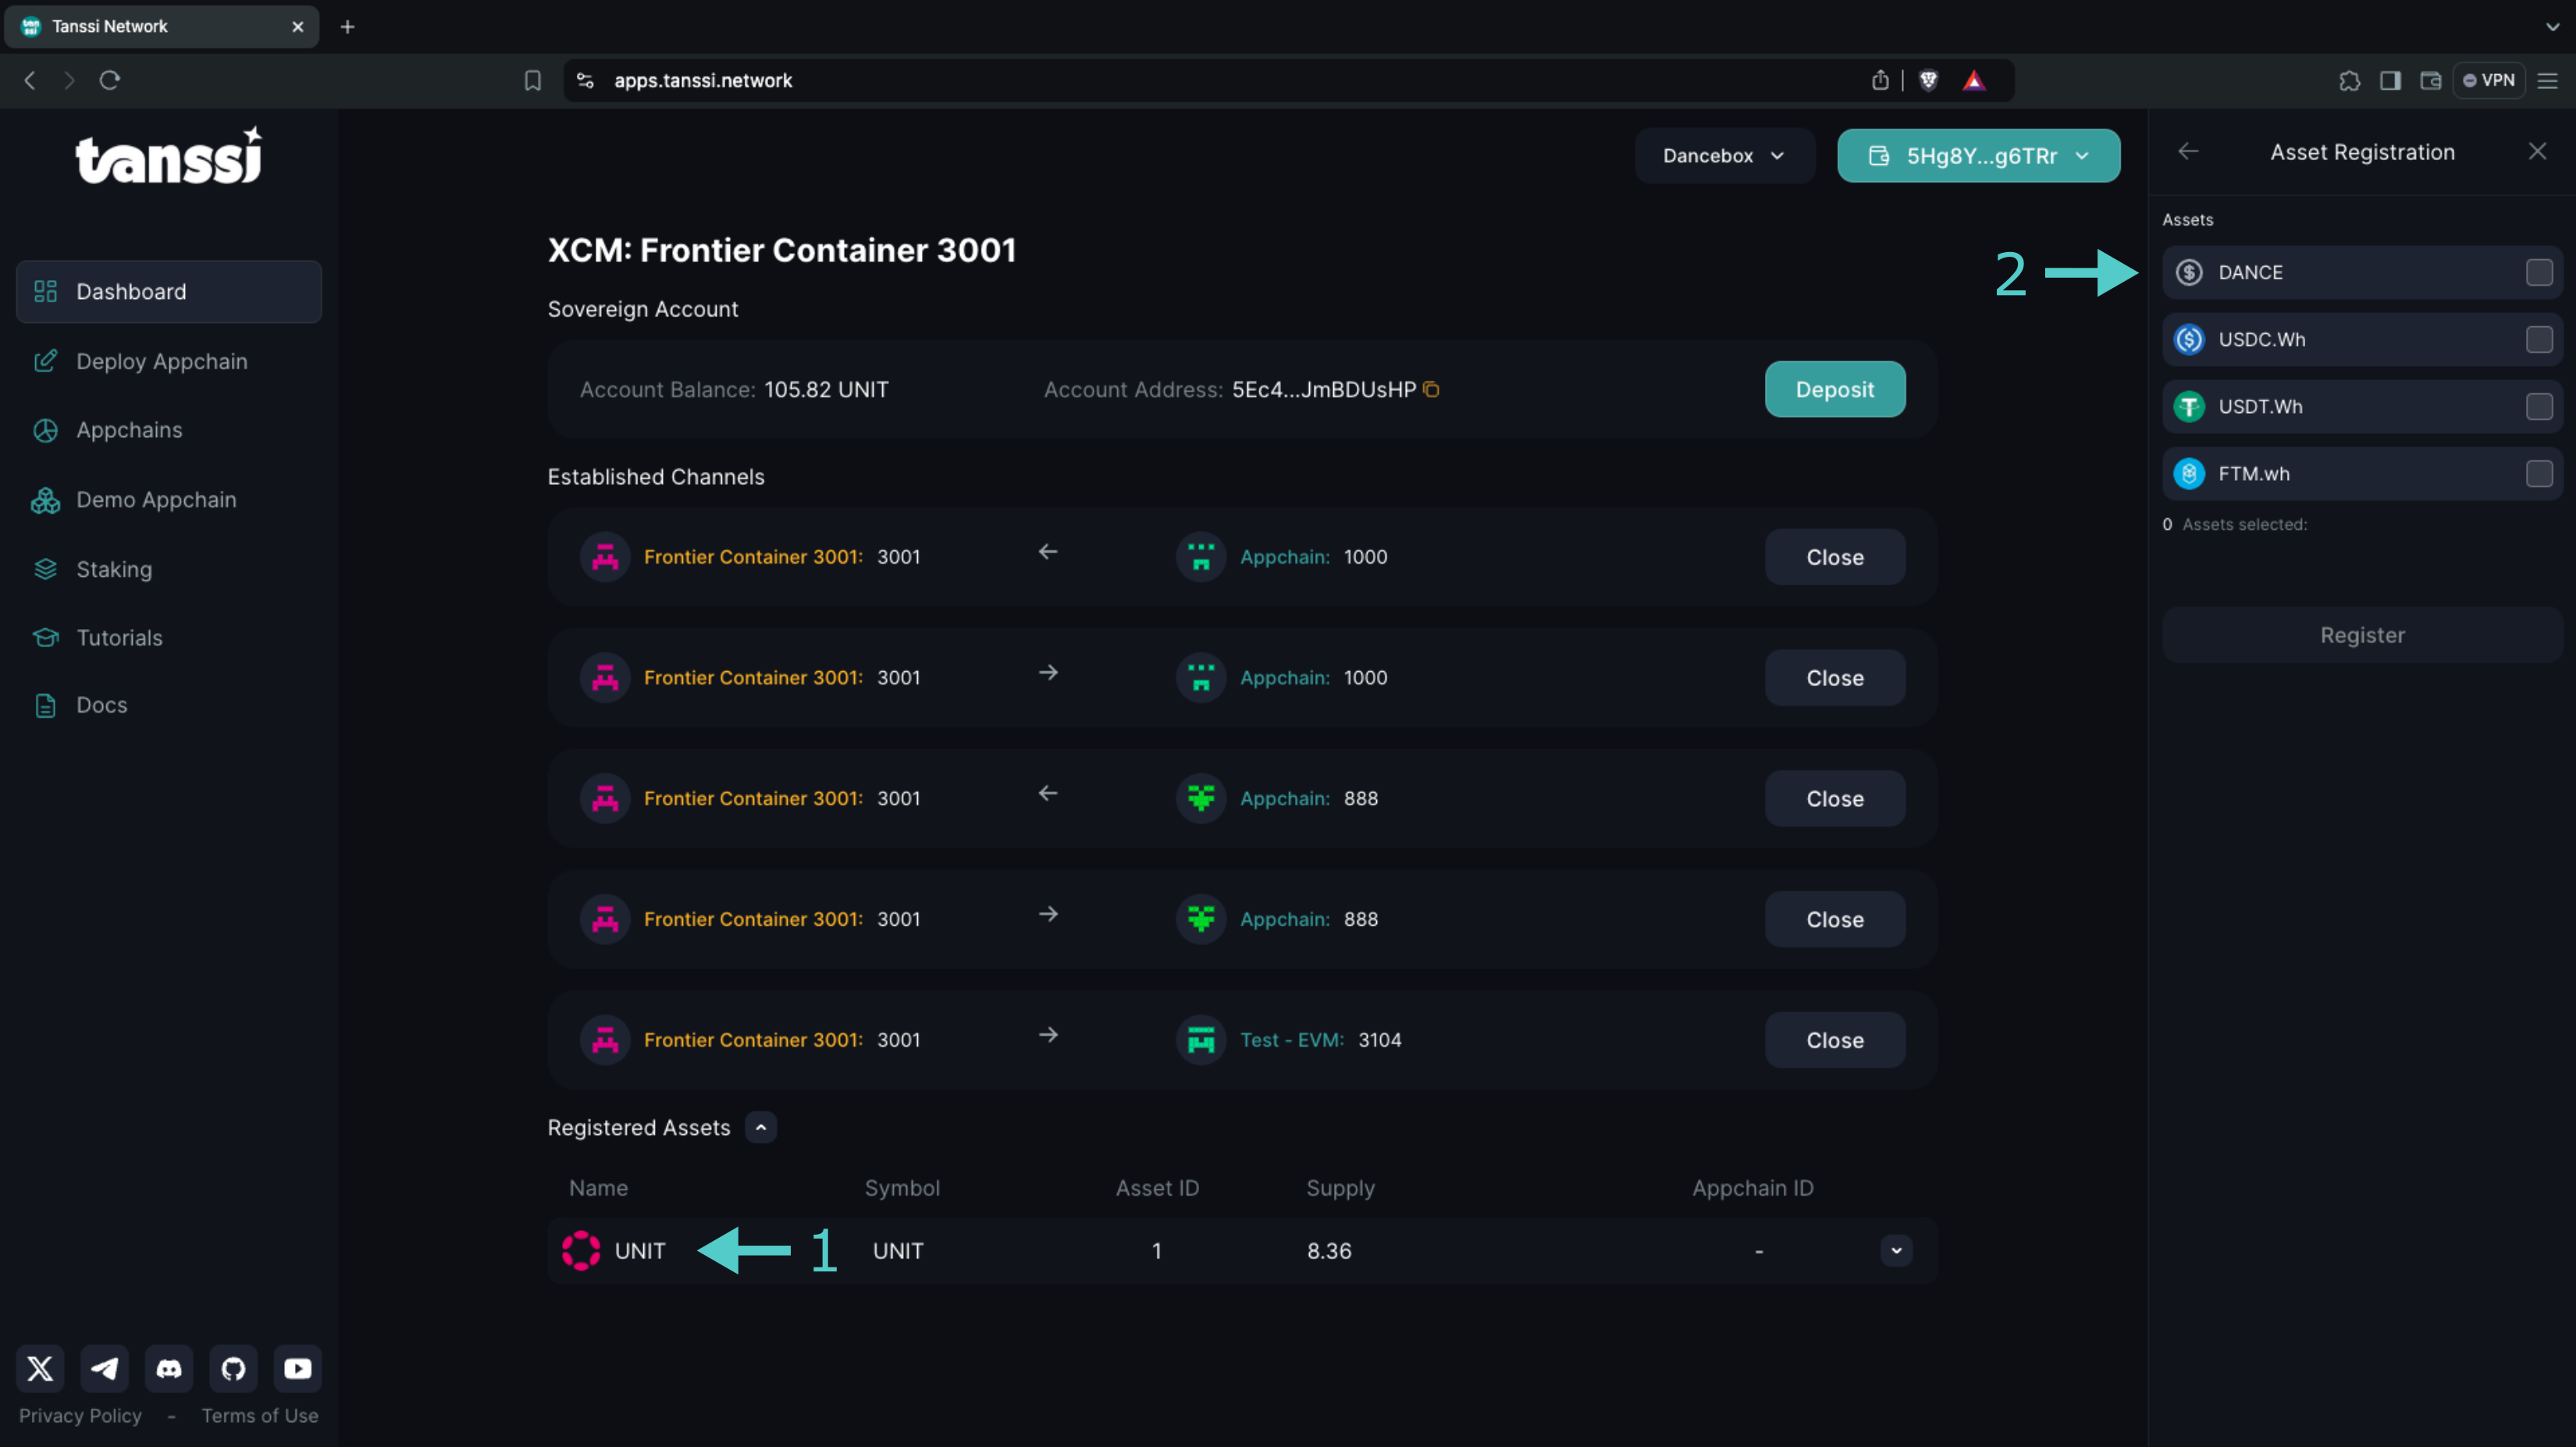Click the site settings icon beside the URL
The width and height of the screenshot is (2576, 1447).
click(x=585, y=80)
